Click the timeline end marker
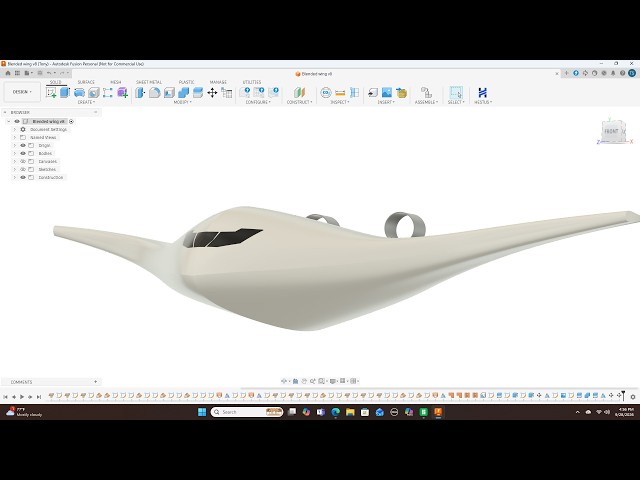Viewport: 640px width, 480px height. (623, 395)
